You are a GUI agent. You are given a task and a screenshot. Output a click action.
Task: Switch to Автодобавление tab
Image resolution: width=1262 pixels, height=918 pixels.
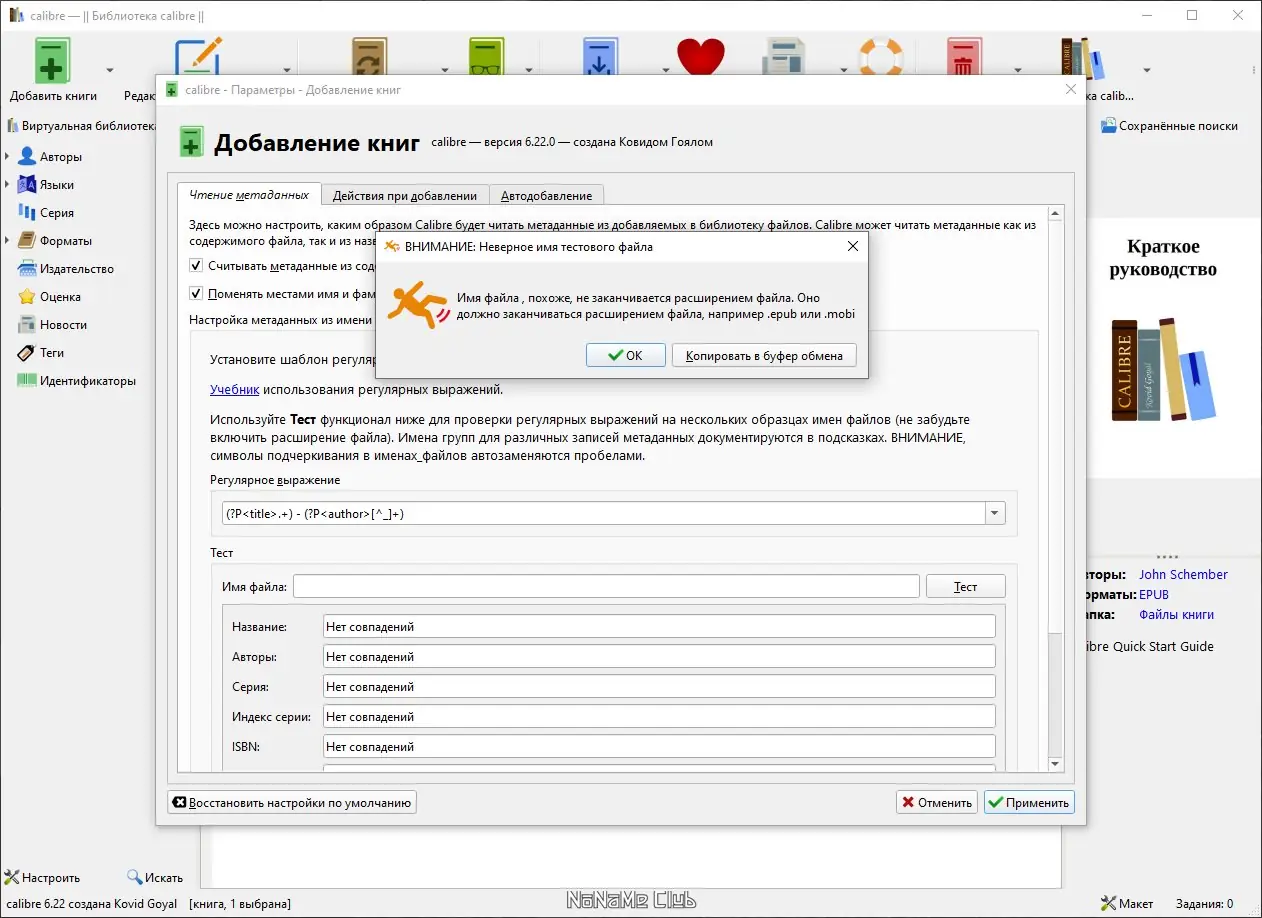546,195
